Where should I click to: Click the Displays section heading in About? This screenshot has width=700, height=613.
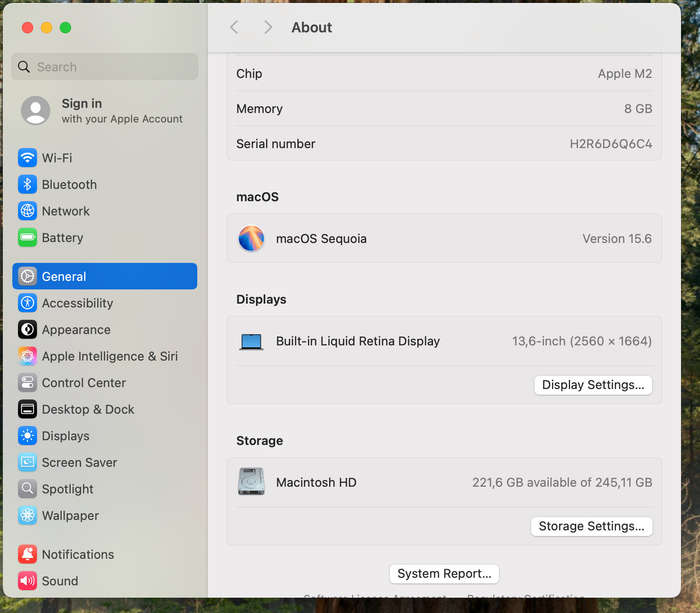click(x=261, y=299)
